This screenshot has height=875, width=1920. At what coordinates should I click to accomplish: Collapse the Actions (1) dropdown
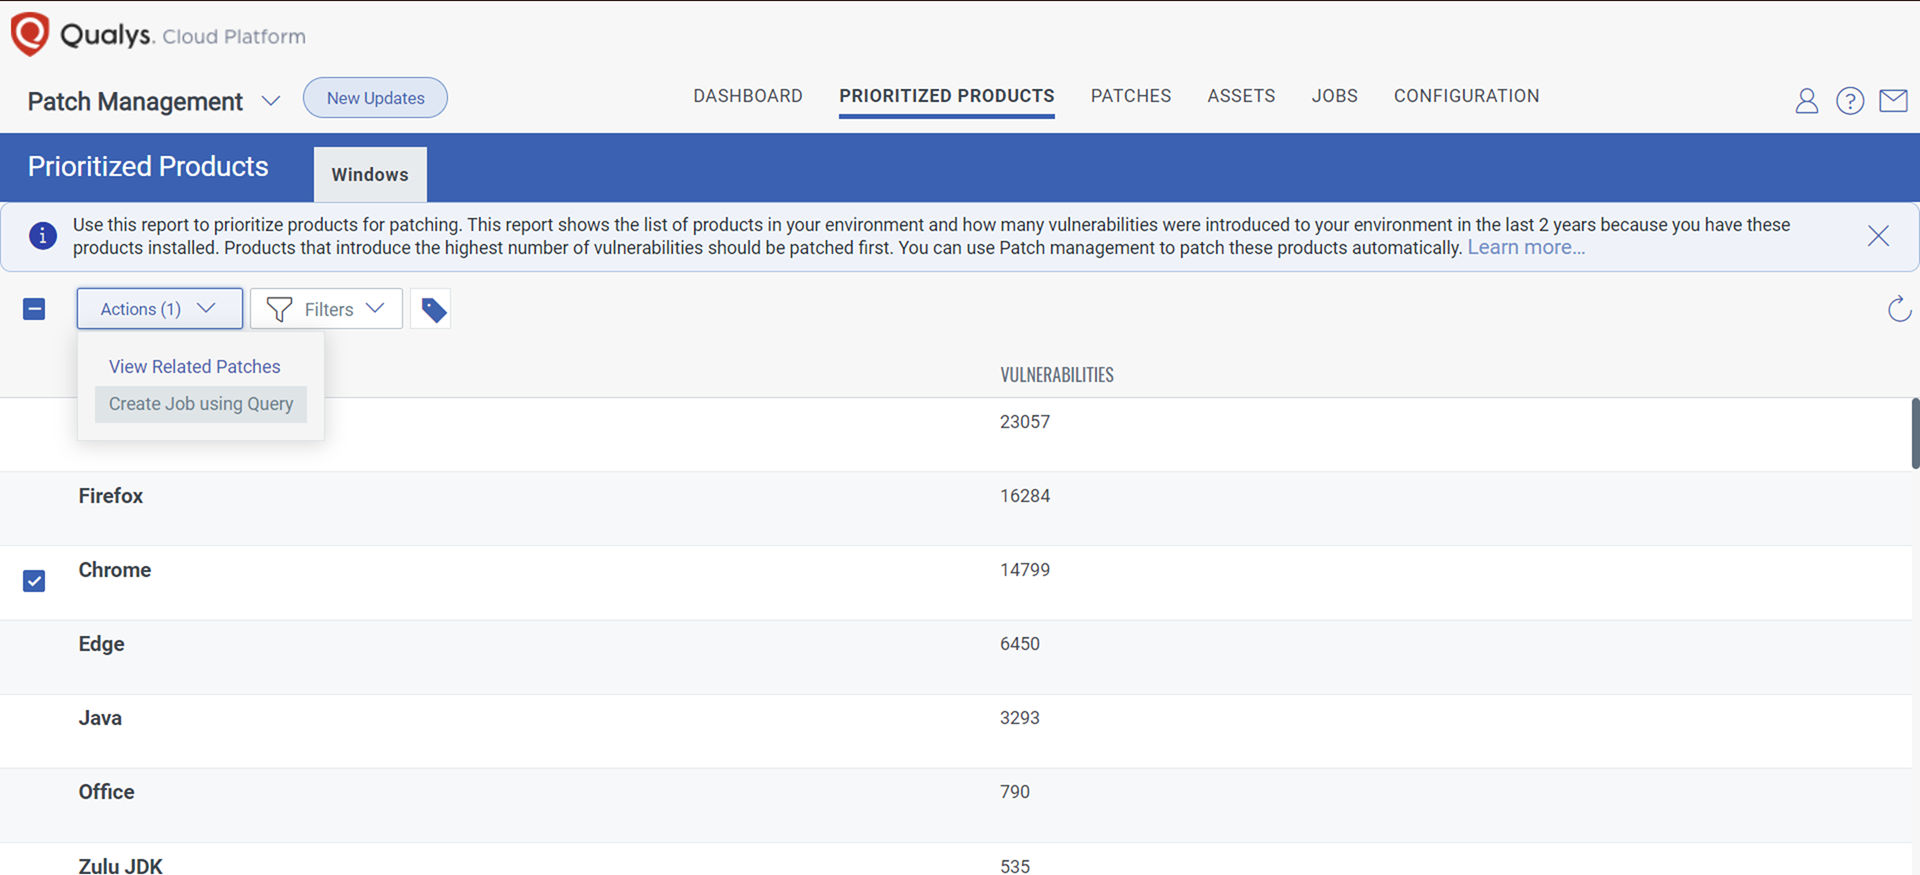coord(160,309)
